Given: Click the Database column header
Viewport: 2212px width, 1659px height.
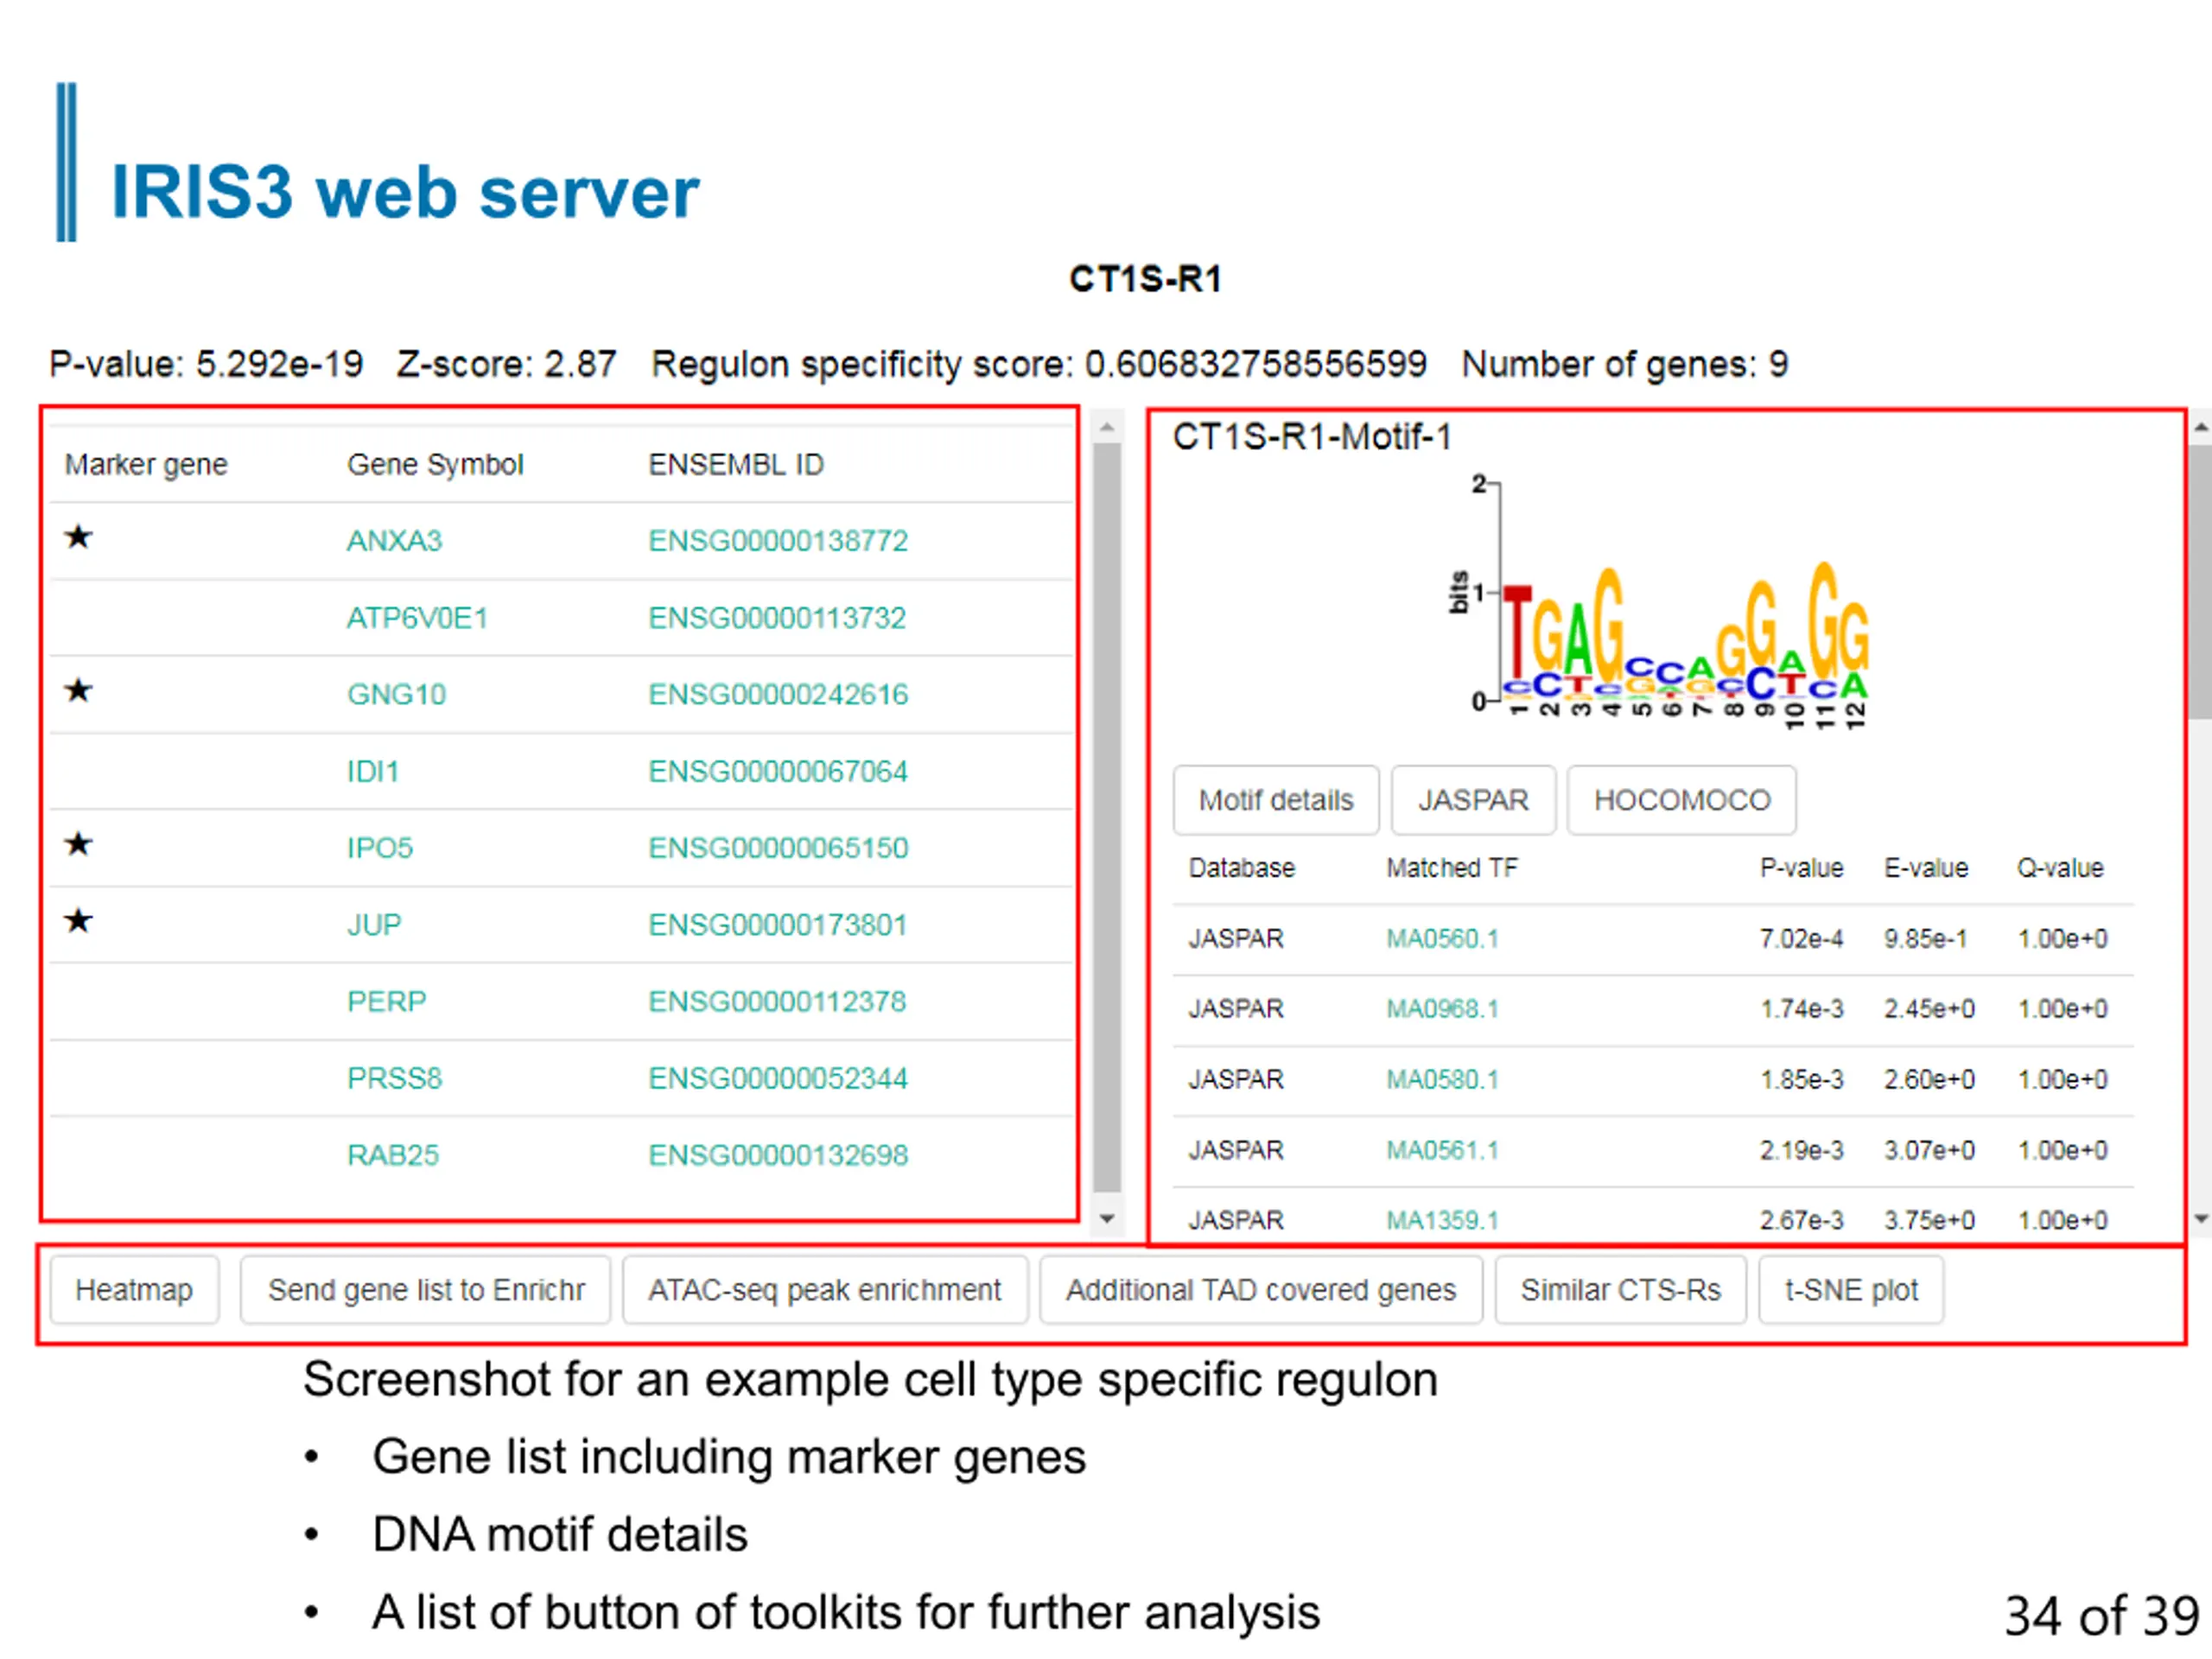Looking at the screenshot, I should pyautogui.click(x=1241, y=868).
